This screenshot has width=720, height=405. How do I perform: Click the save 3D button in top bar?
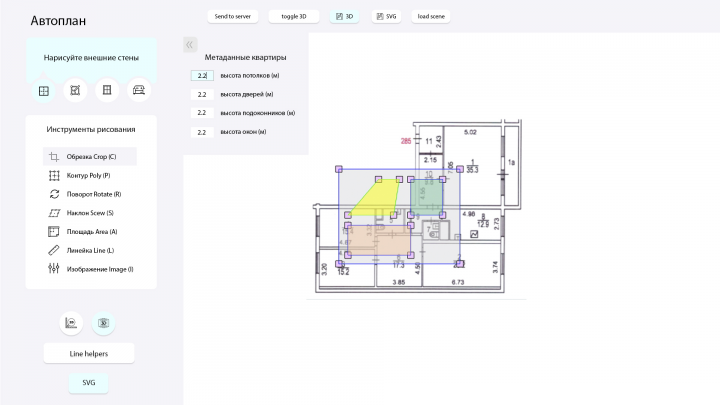[344, 17]
